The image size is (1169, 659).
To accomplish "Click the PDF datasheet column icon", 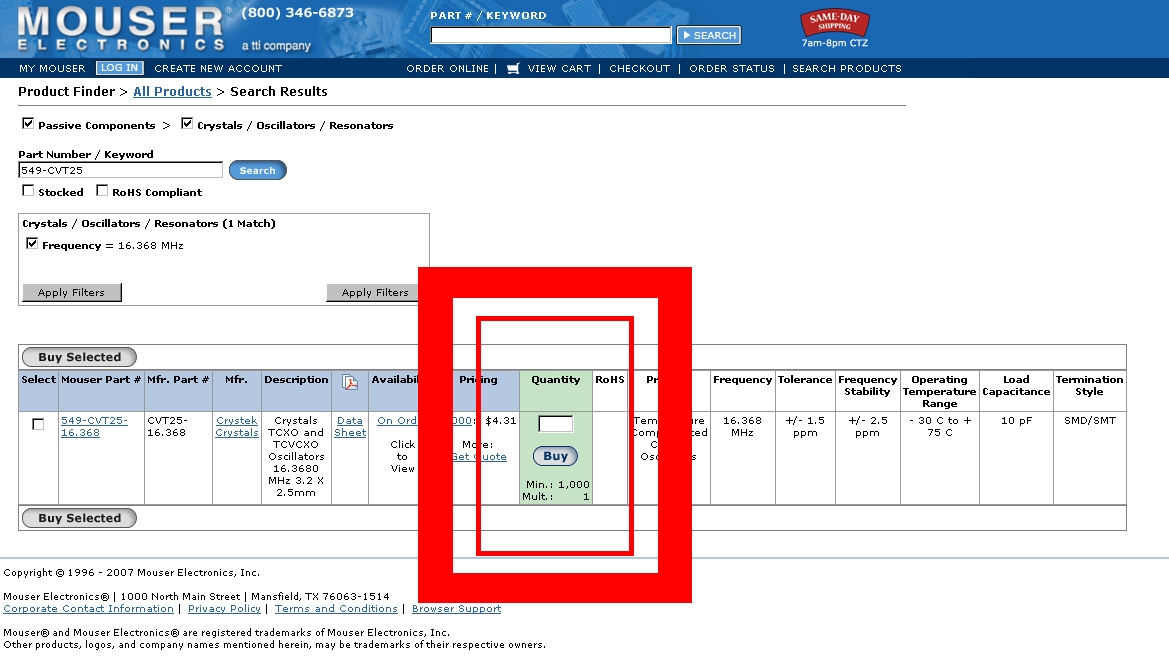I will 350,382.
